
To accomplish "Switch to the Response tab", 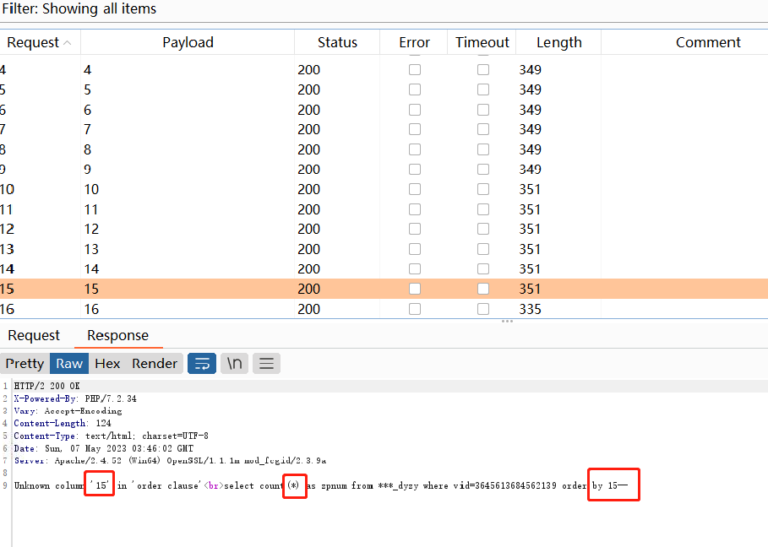I will click(117, 335).
